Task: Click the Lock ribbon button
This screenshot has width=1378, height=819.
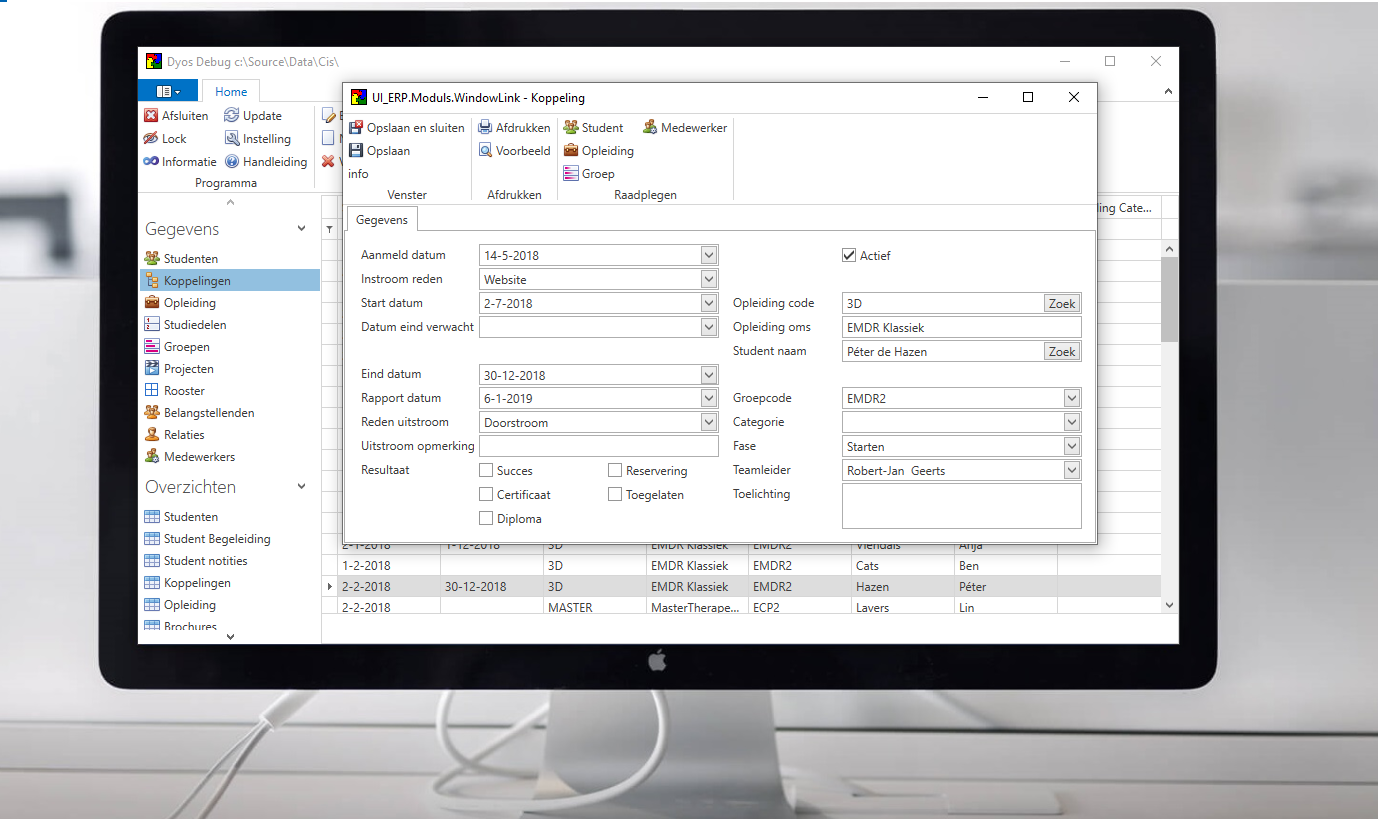Action: point(165,139)
